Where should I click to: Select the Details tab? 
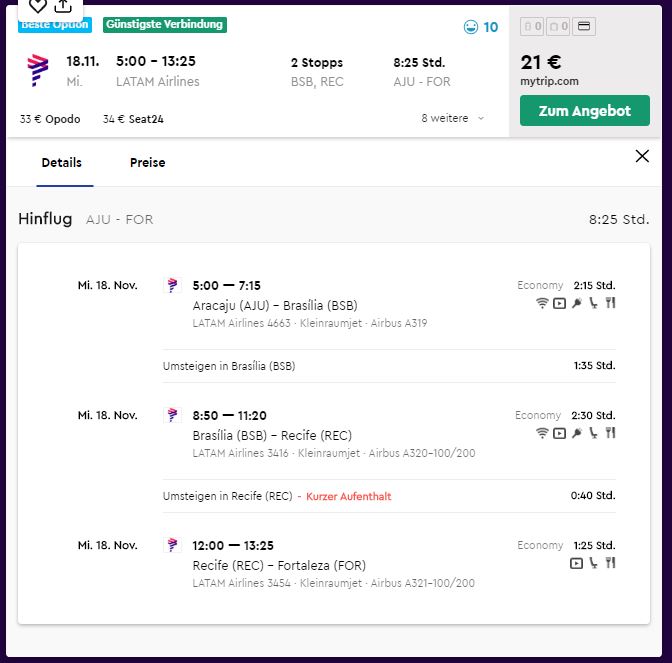tap(62, 162)
